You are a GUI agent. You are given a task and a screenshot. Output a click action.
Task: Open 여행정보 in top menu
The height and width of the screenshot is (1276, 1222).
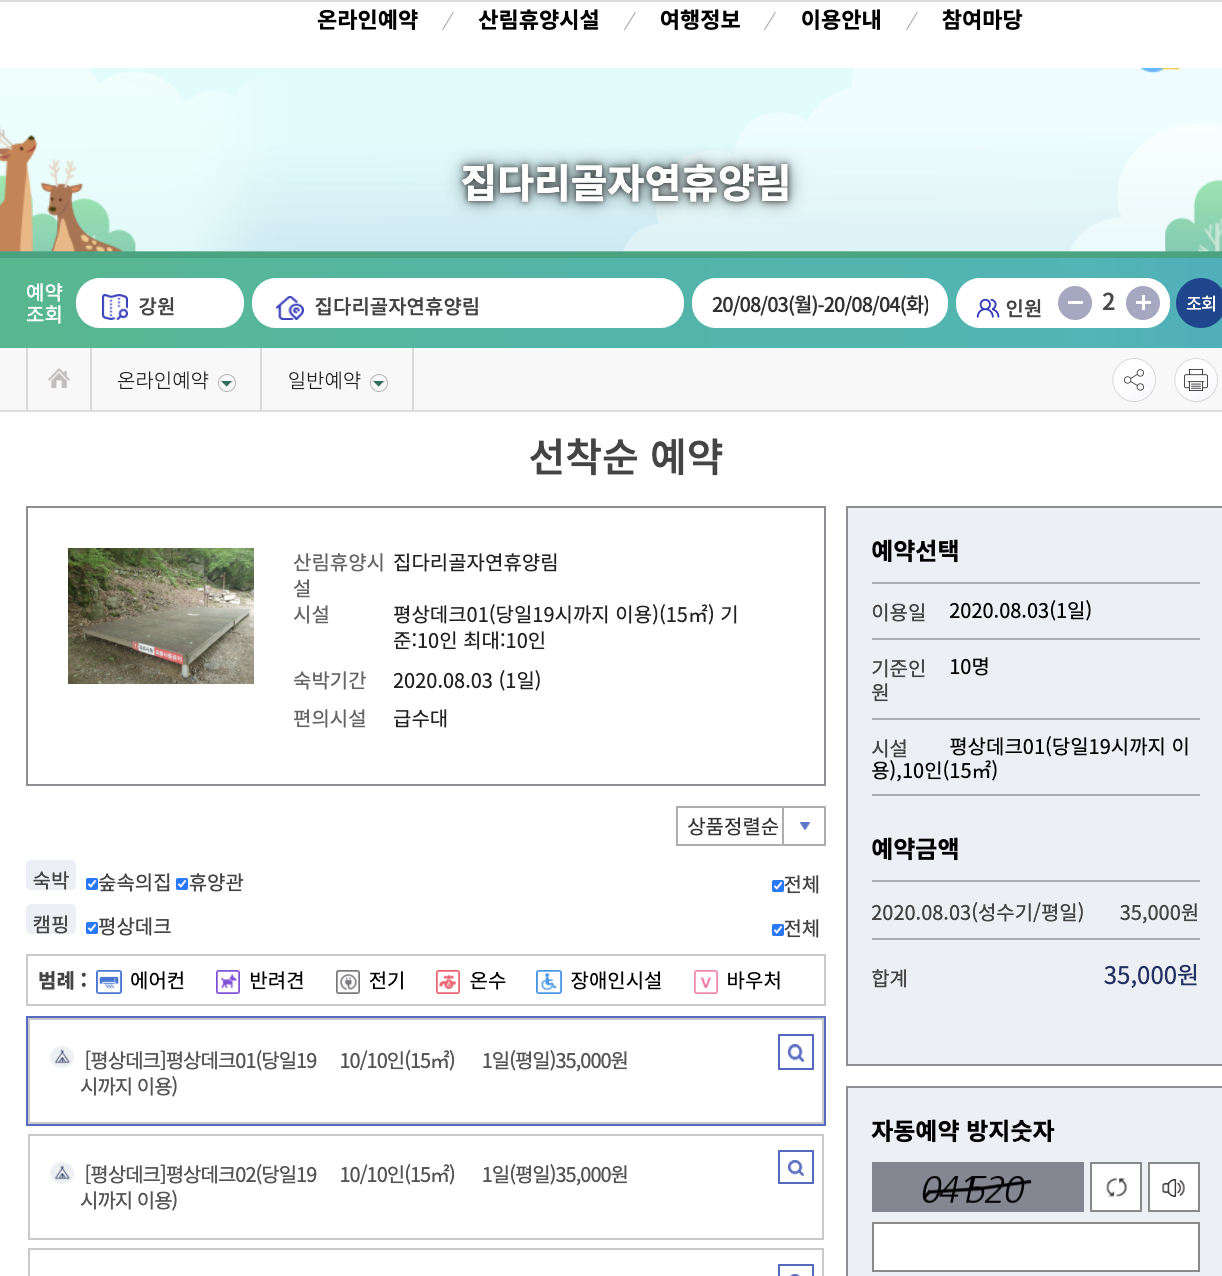pyautogui.click(x=700, y=20)
